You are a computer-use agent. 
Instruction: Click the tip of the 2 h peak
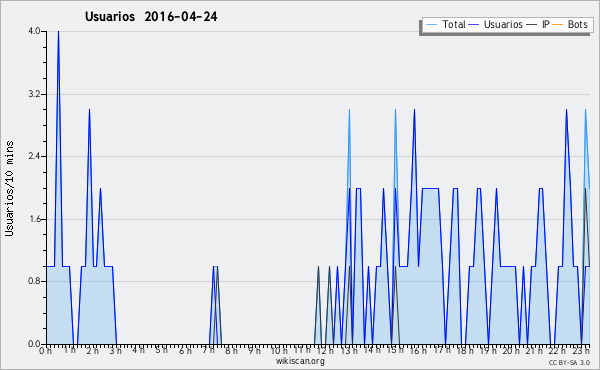89,110
